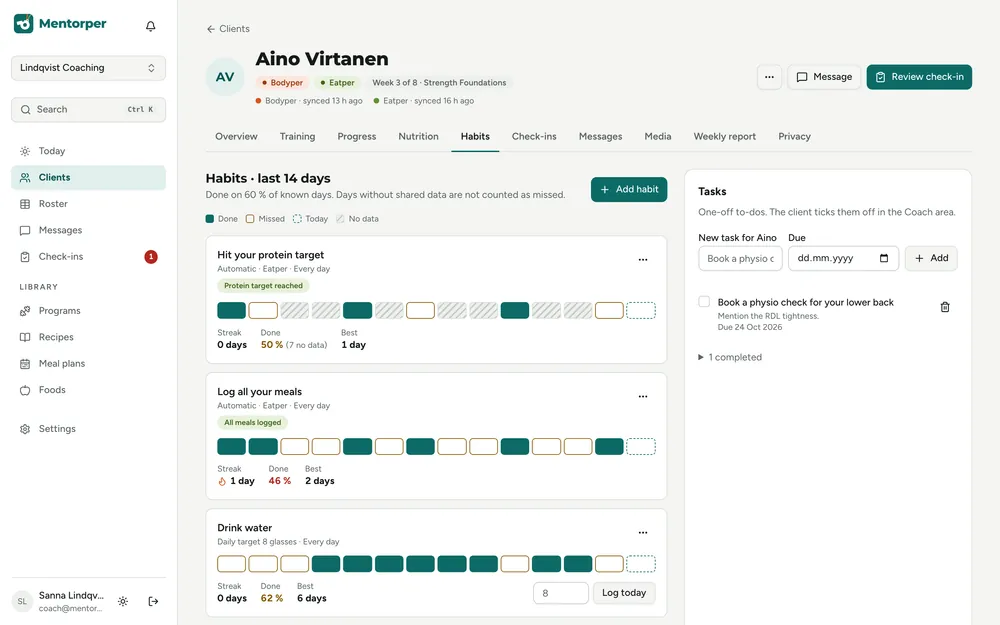Screen dimensions: 1000x625
Task: Open Clients in sidebar
Action: pos(88,177)
